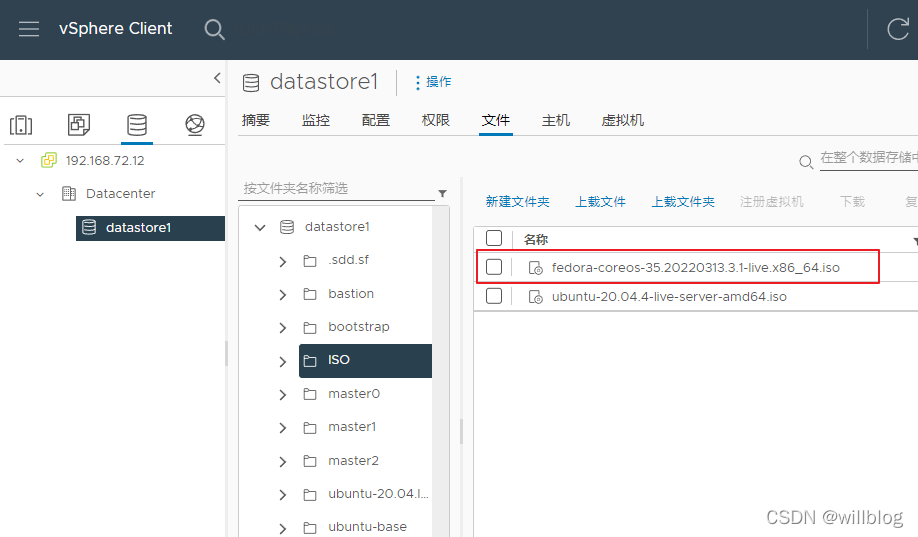Click the master0 folder icon

310,394
